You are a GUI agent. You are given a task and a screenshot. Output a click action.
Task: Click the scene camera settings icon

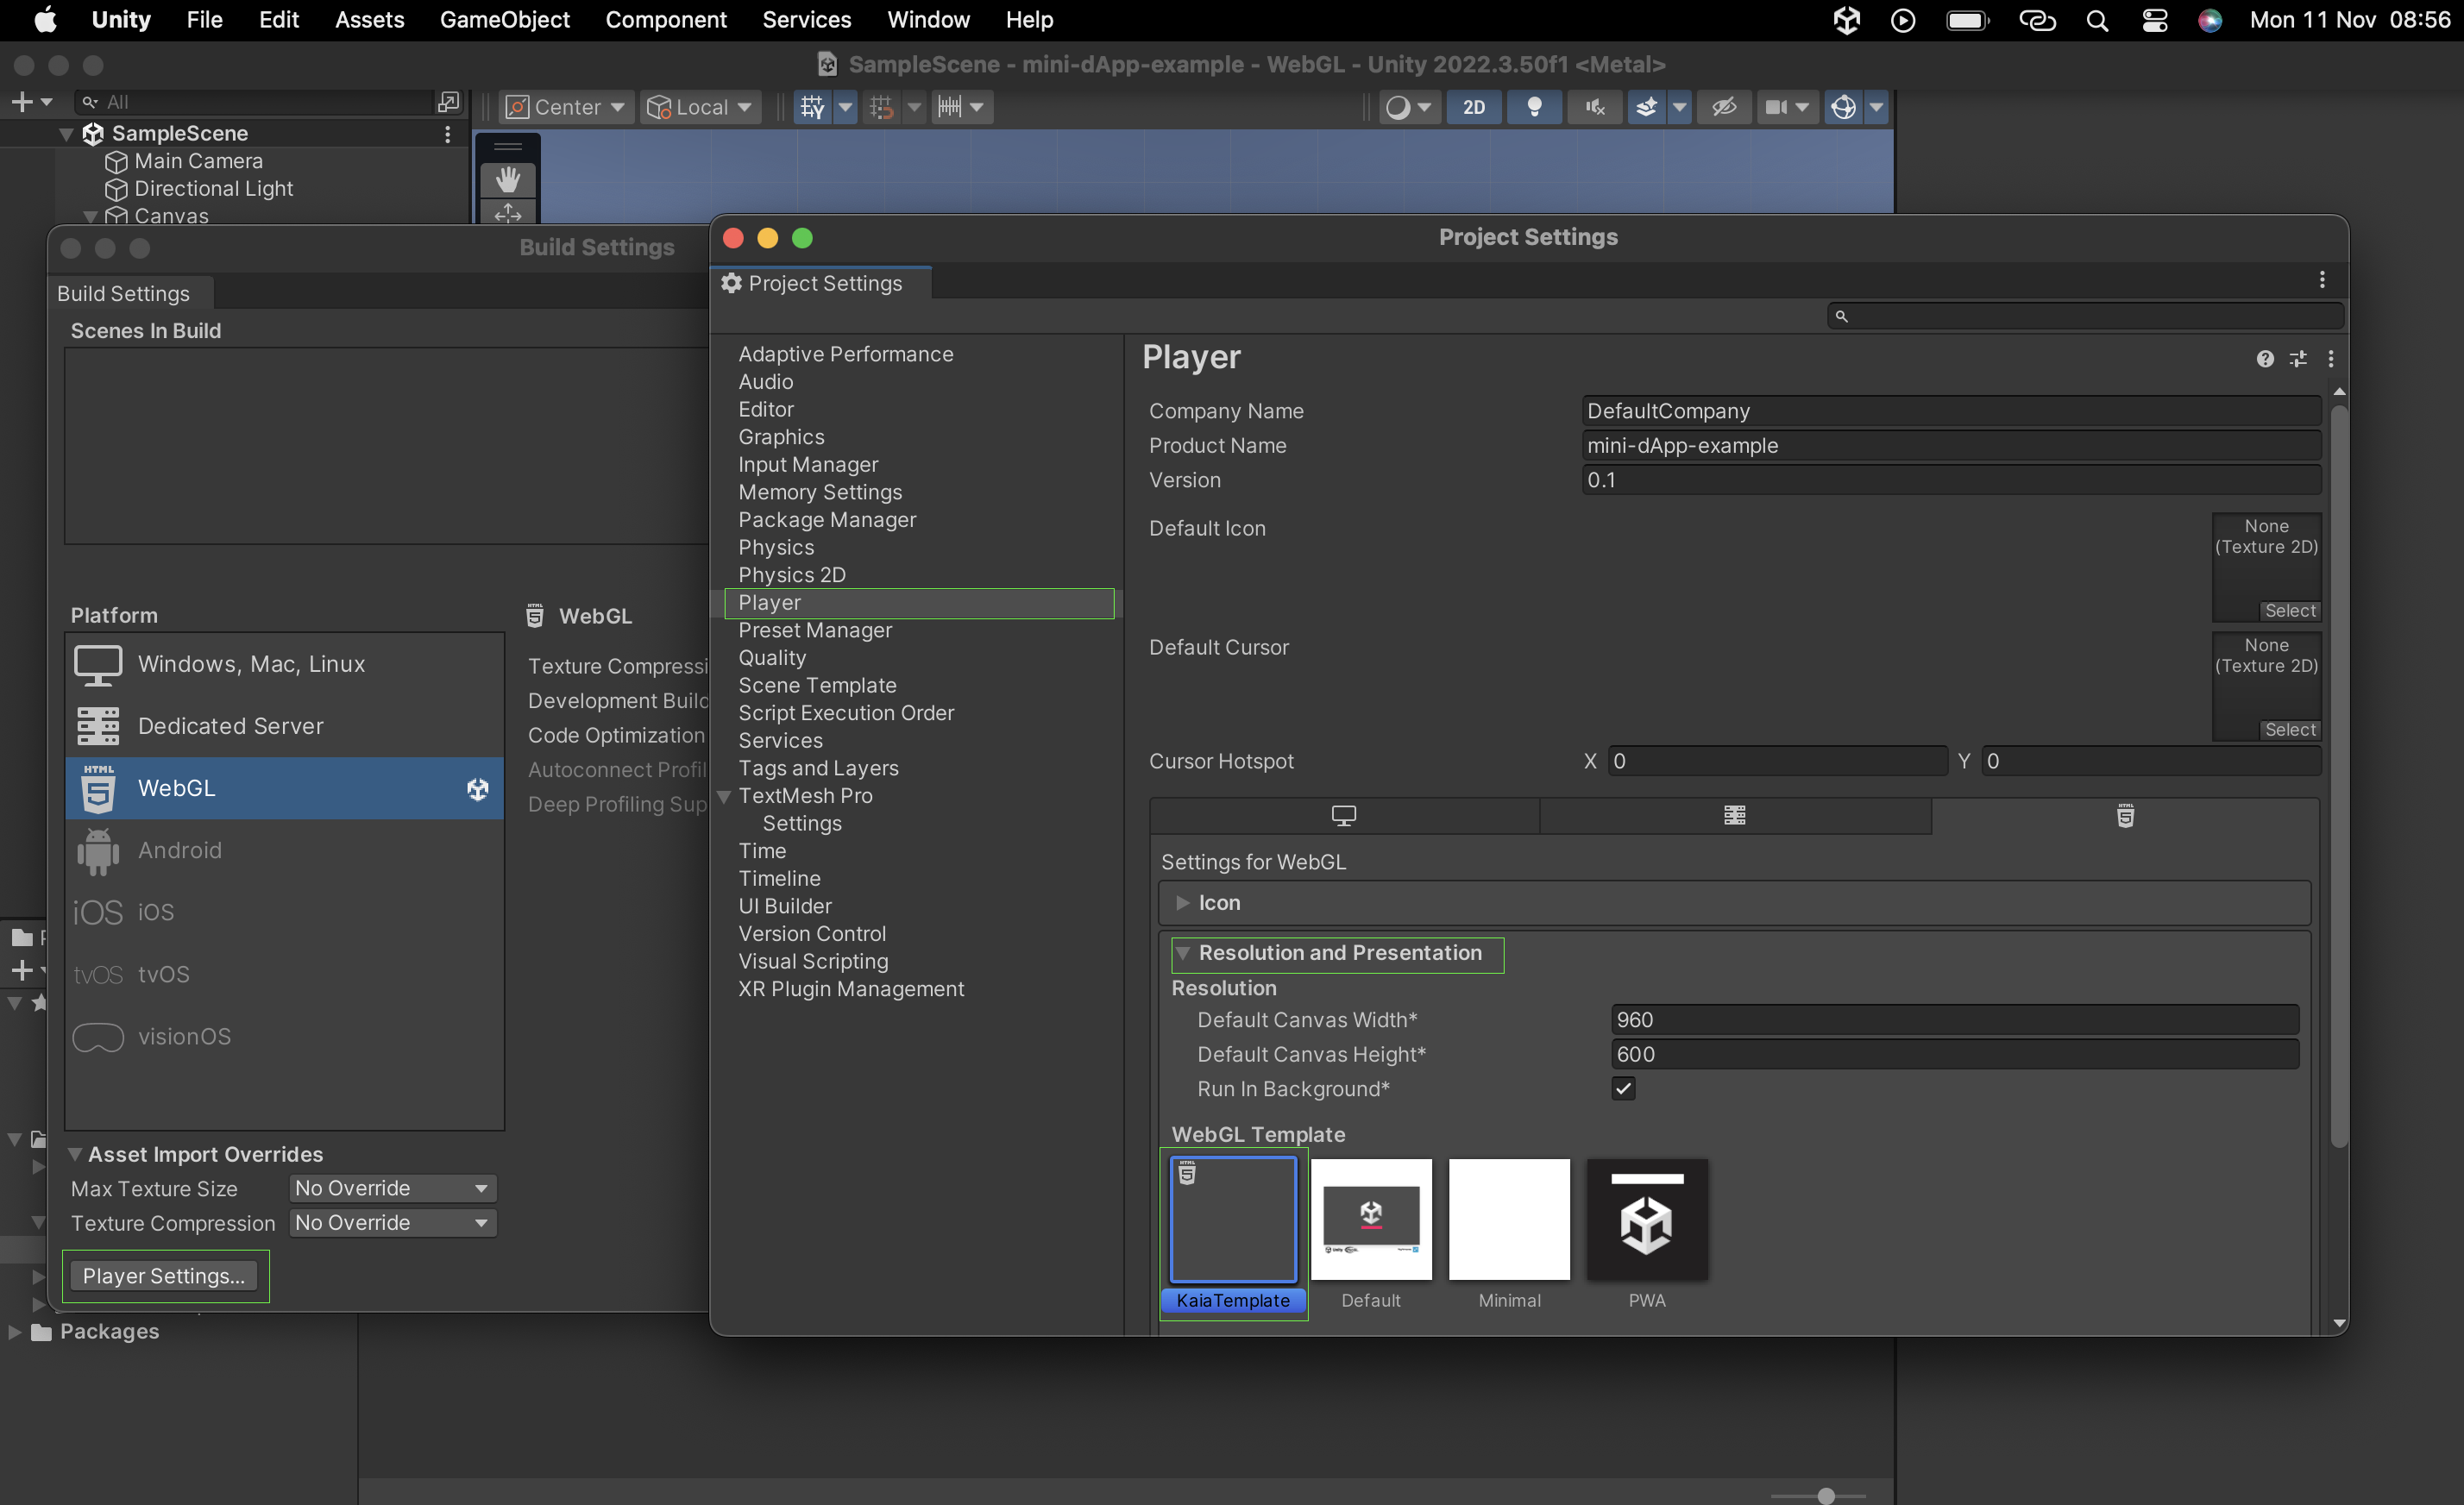click(1776, 107)
